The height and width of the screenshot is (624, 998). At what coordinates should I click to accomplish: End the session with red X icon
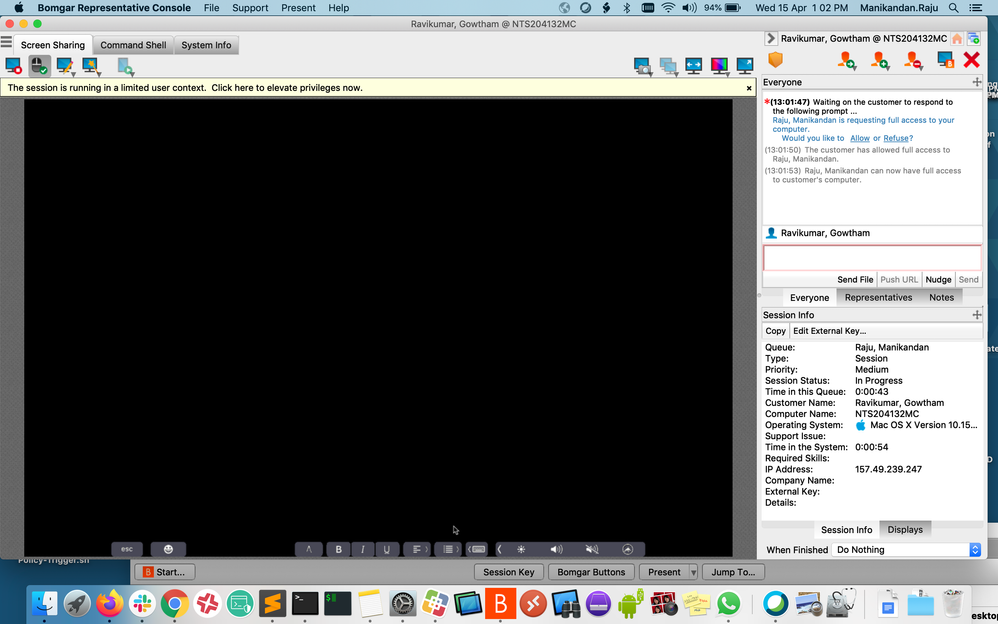(x=972, y=60)
